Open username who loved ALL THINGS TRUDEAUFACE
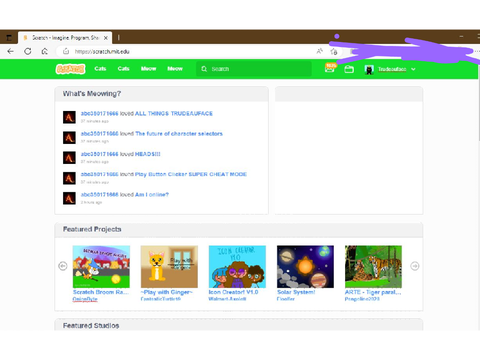This screenshot has height=360, width=480. [100, 113]
